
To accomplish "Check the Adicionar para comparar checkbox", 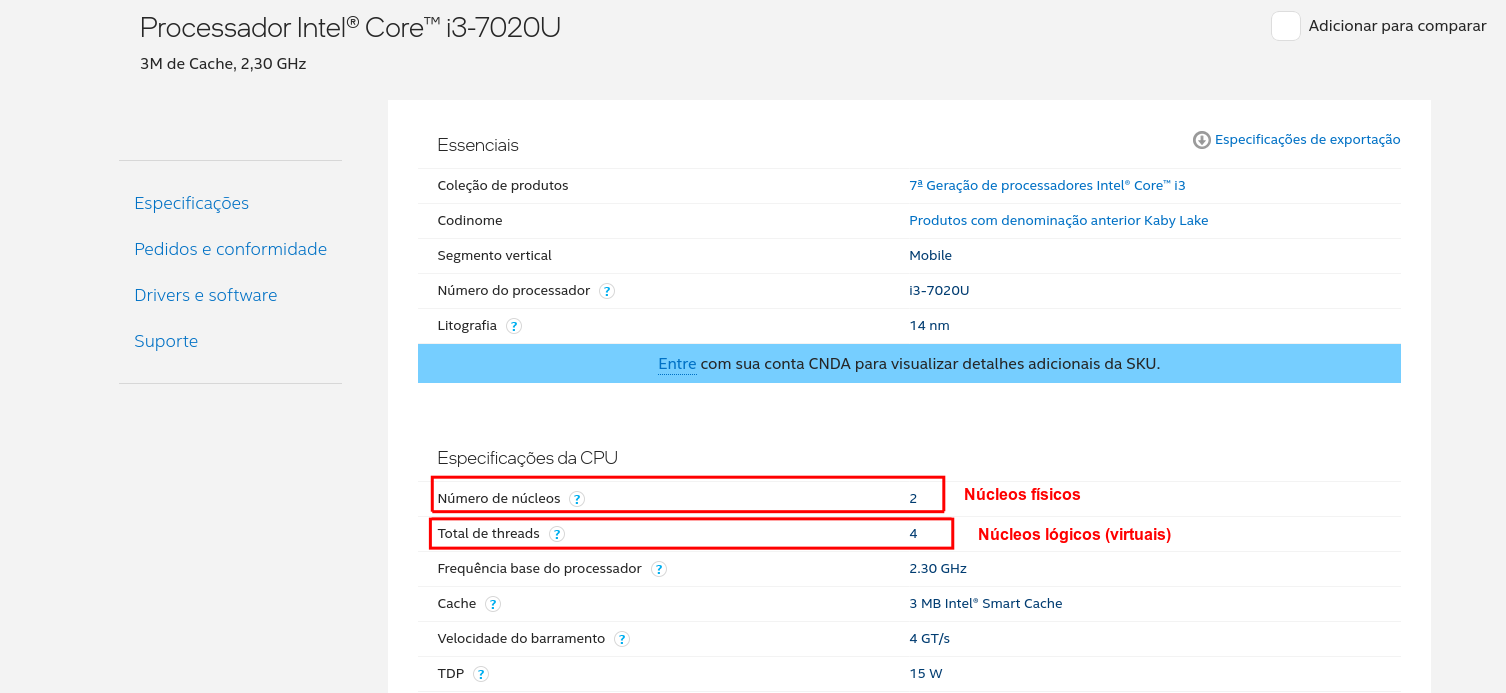I will pos(1286,26).
